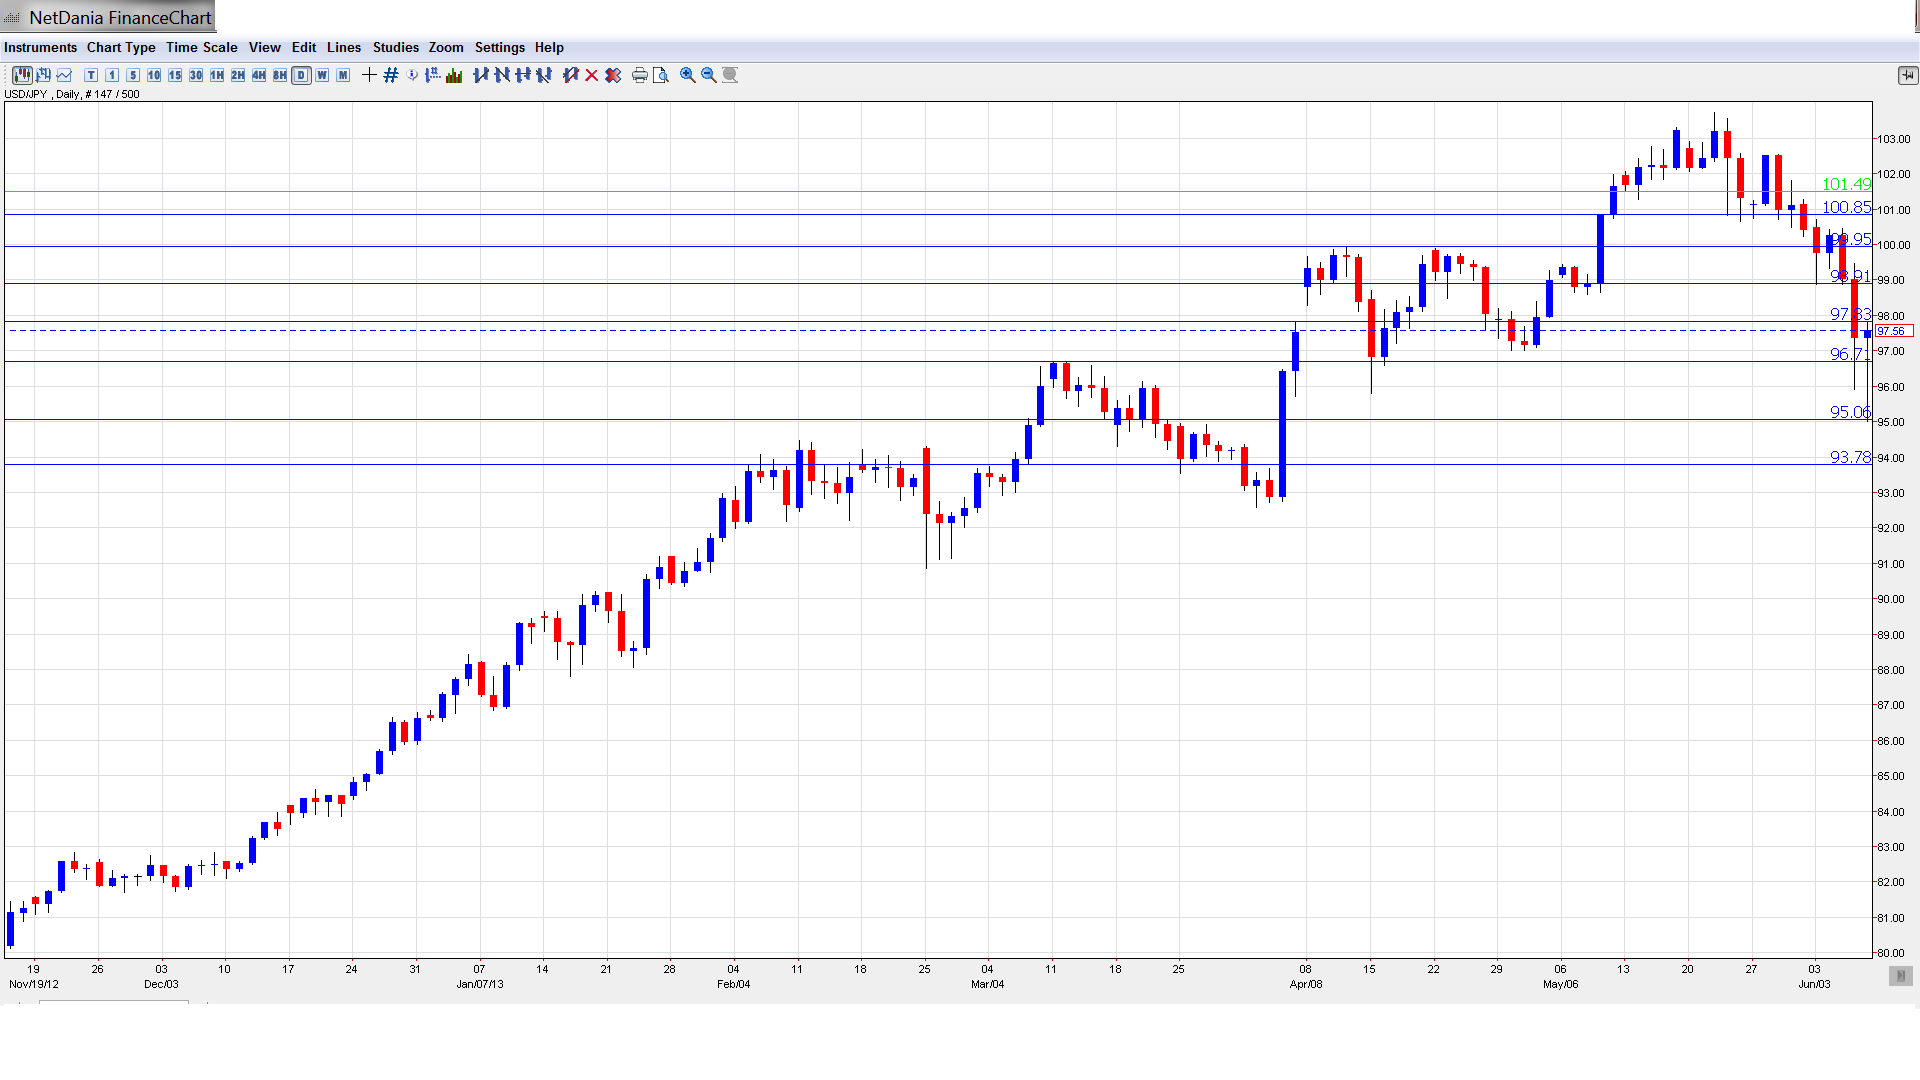The width and height of the screenshot is (1920, 1080).
Task: Toggle Daily timeframe button D
Action: pyautogui.click(x=301, y=75)
